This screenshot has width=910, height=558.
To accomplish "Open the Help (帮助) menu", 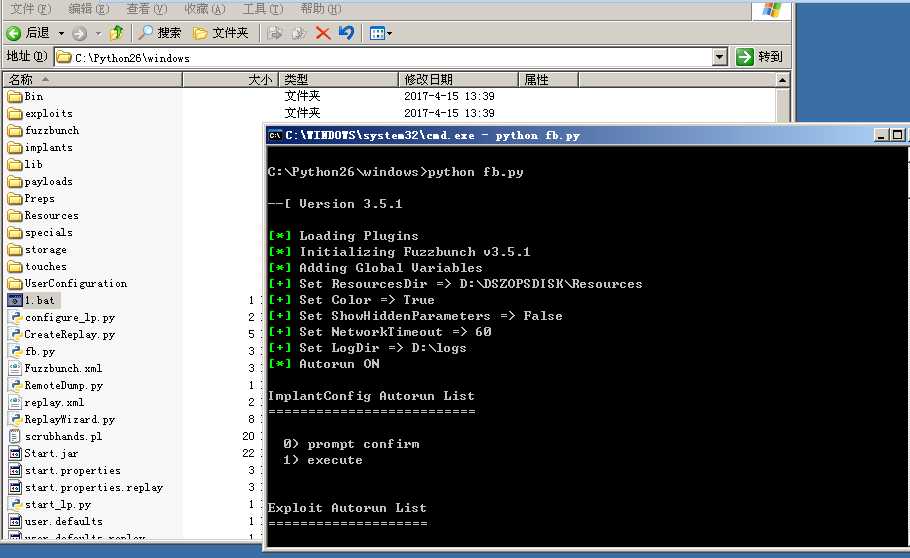I will pyautogui.click(x=321, y=9).
